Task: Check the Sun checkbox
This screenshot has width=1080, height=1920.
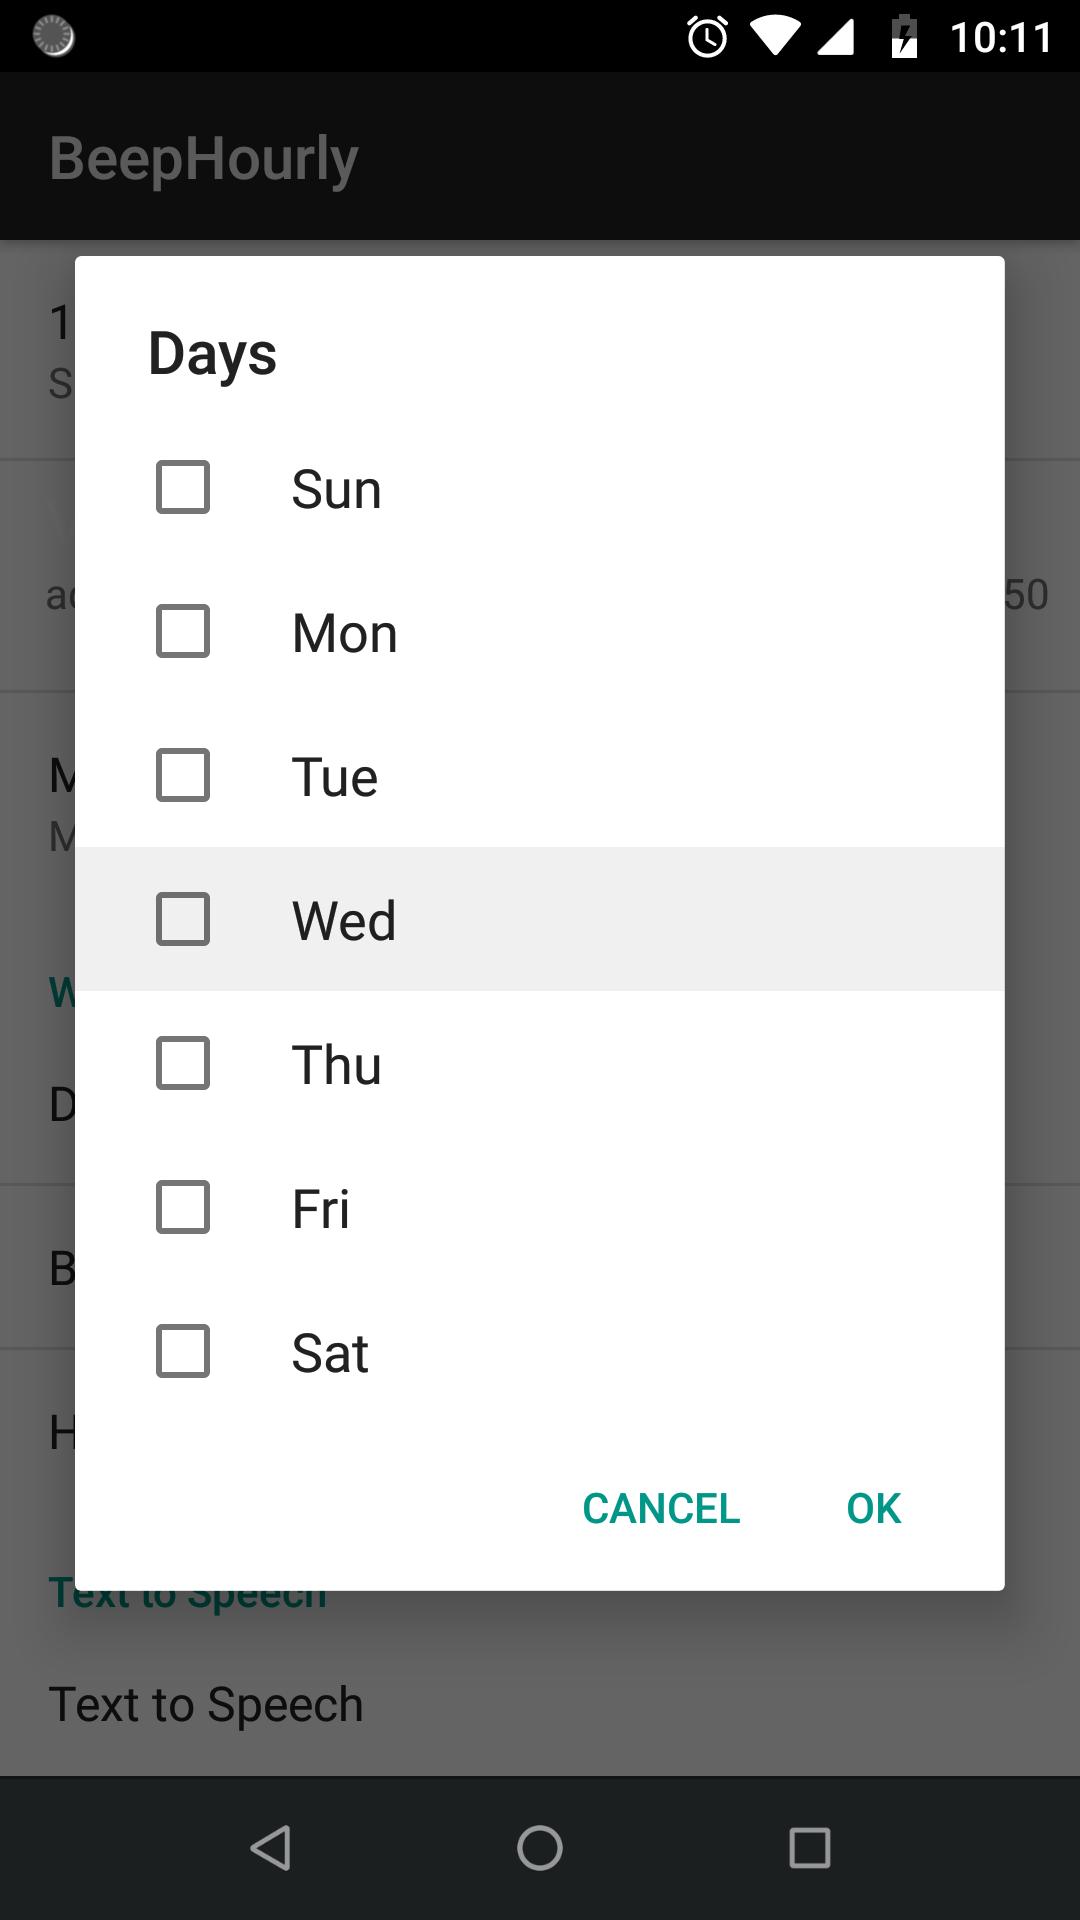Action: pyautogui.click(x=183, y=488)
